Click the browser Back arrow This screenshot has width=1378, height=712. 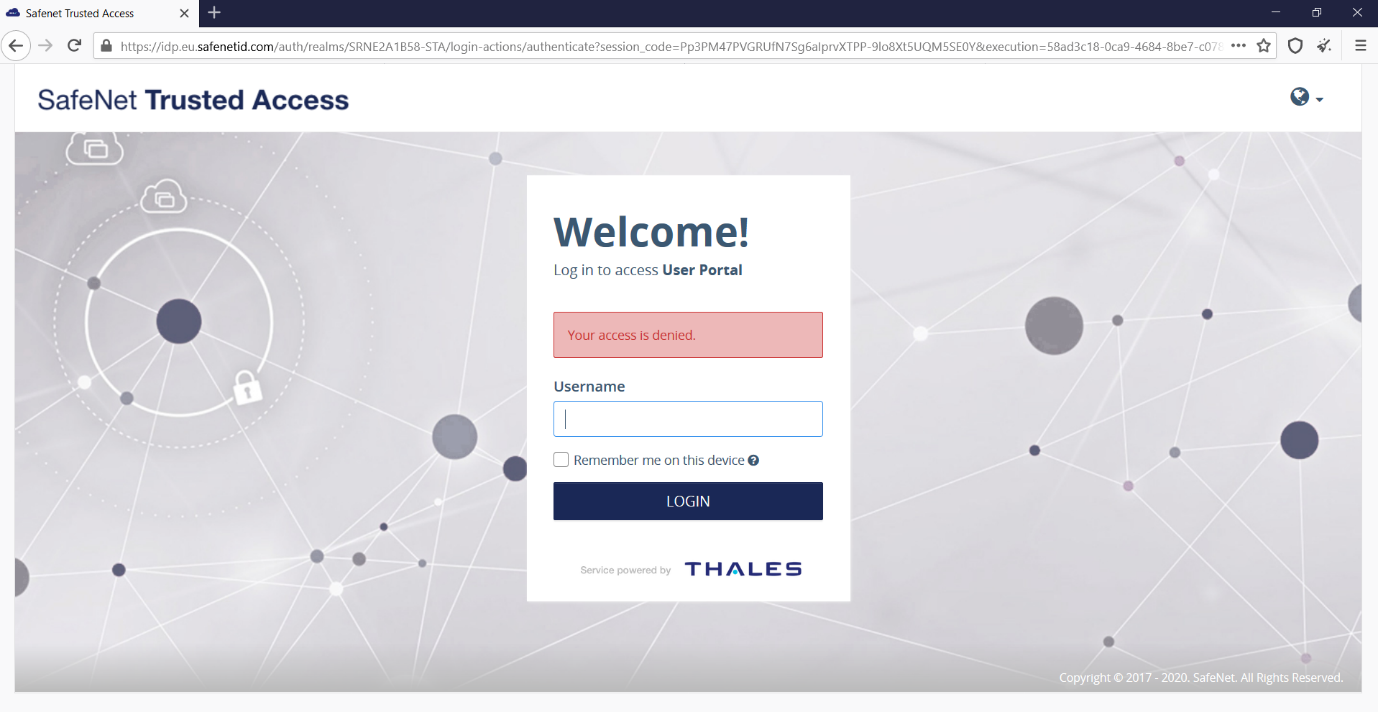(15, 46)
